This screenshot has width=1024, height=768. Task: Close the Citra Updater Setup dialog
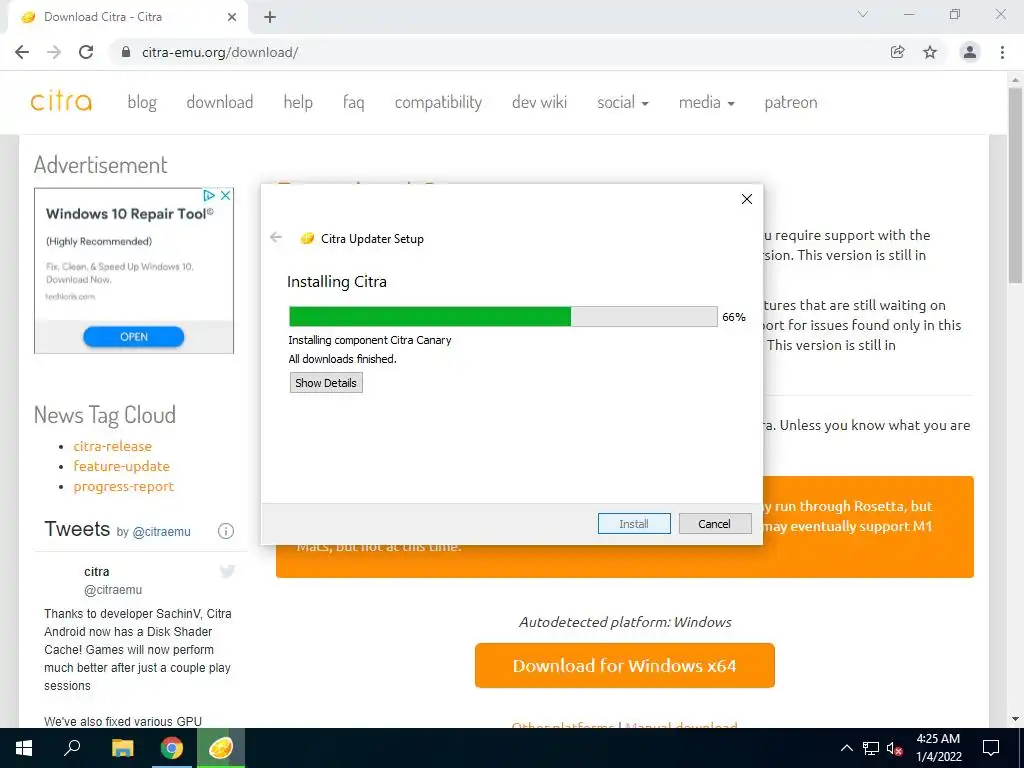(746, 199)
